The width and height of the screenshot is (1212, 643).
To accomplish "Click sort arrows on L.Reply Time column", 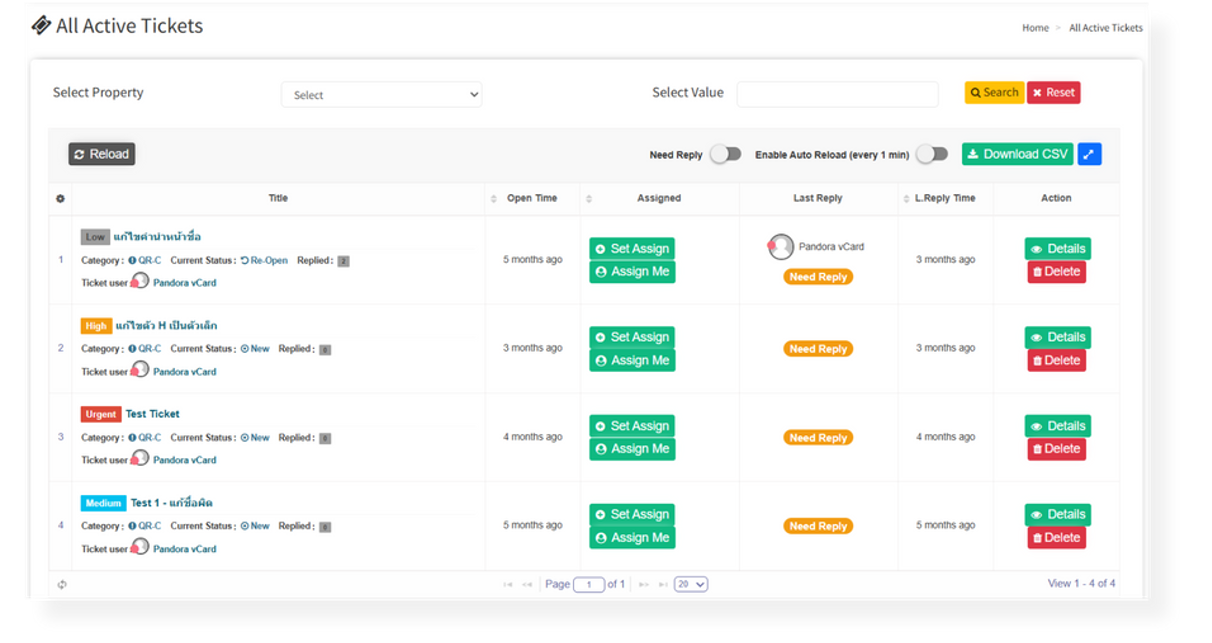I will 906,199.
